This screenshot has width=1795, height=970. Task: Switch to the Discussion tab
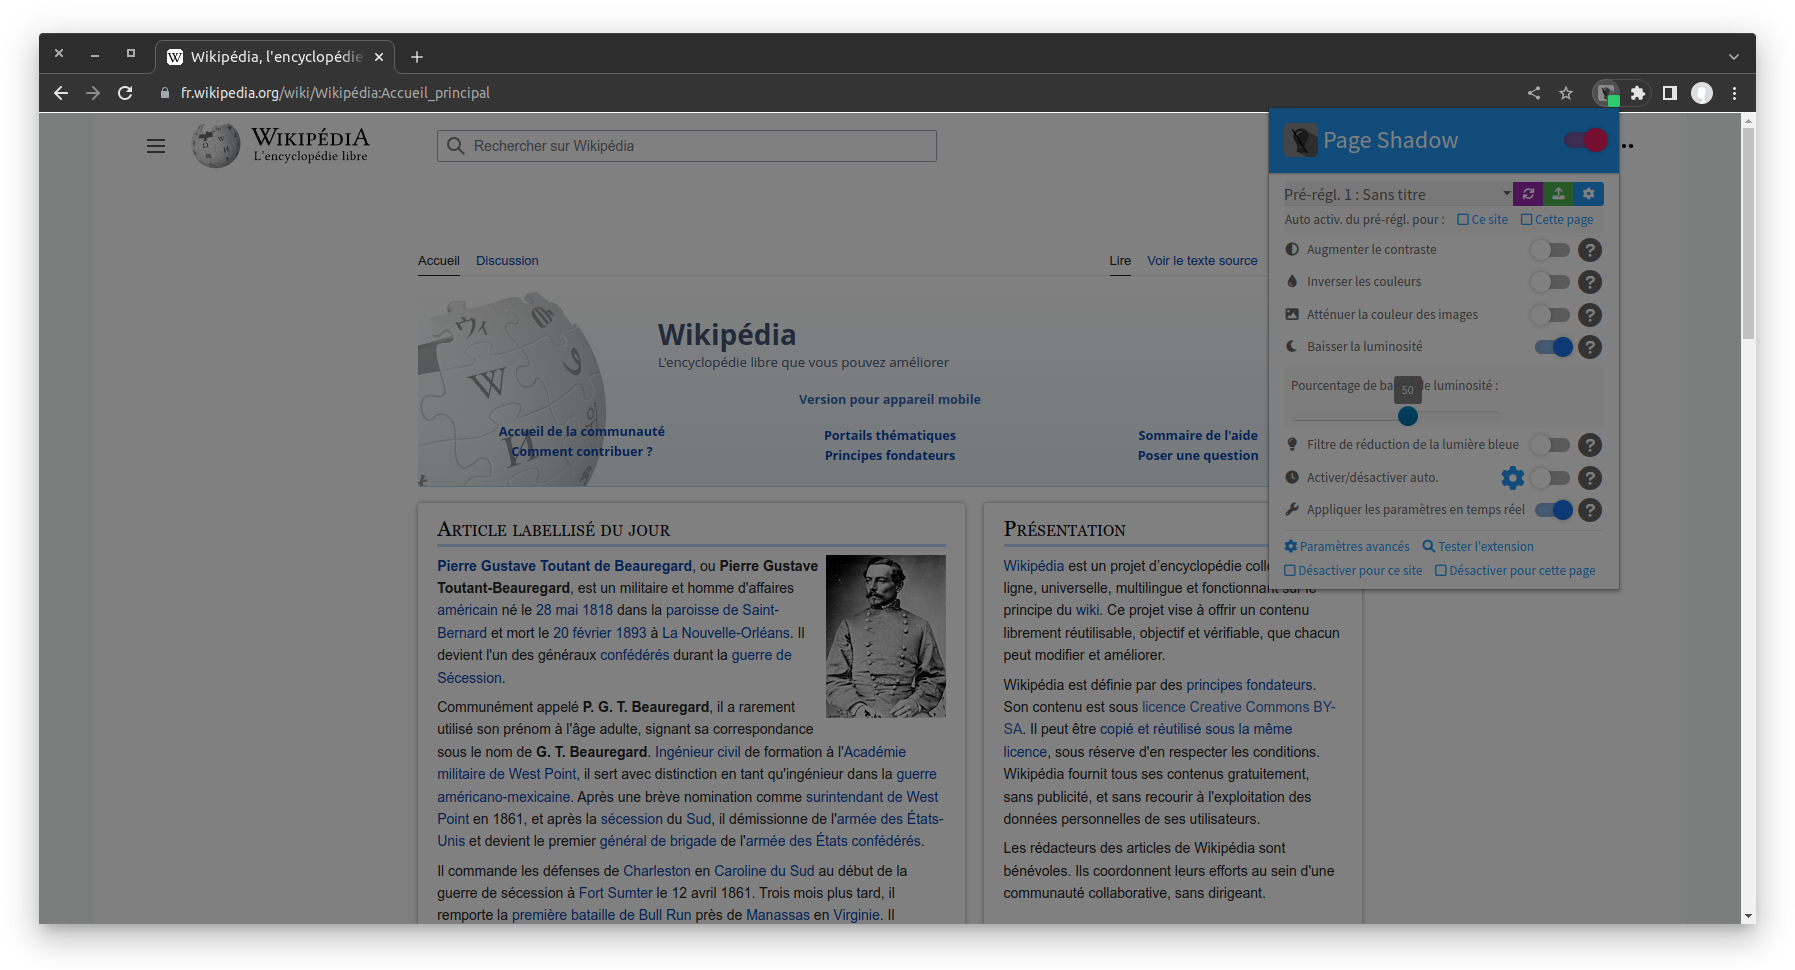click(x=507, y=261)
